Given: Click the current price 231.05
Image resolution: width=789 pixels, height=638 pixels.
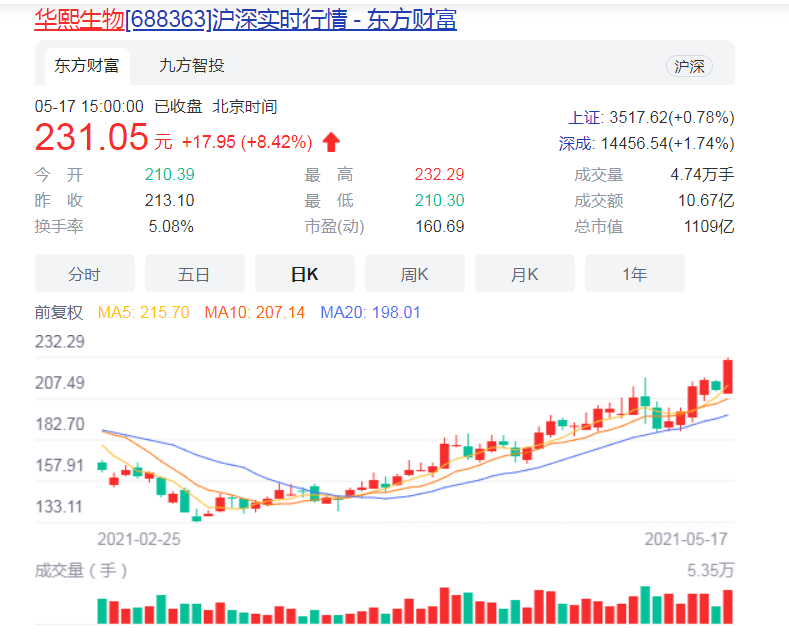Looking at the screenshot, I should (92, 137).
